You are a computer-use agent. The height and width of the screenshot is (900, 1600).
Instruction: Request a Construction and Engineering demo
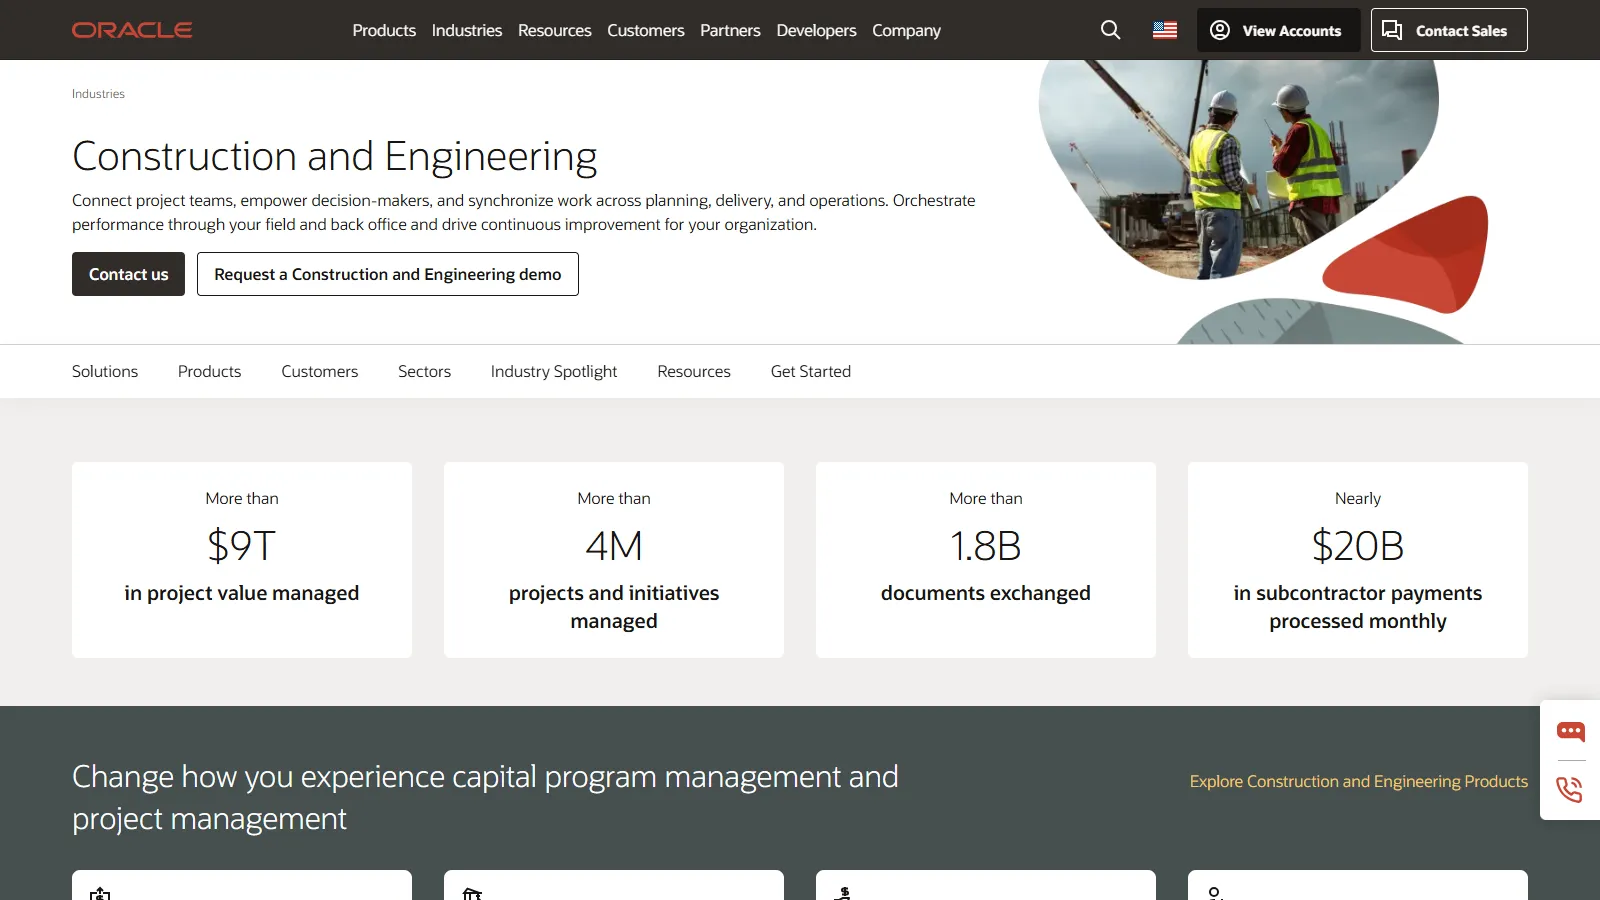pos(388,274)
